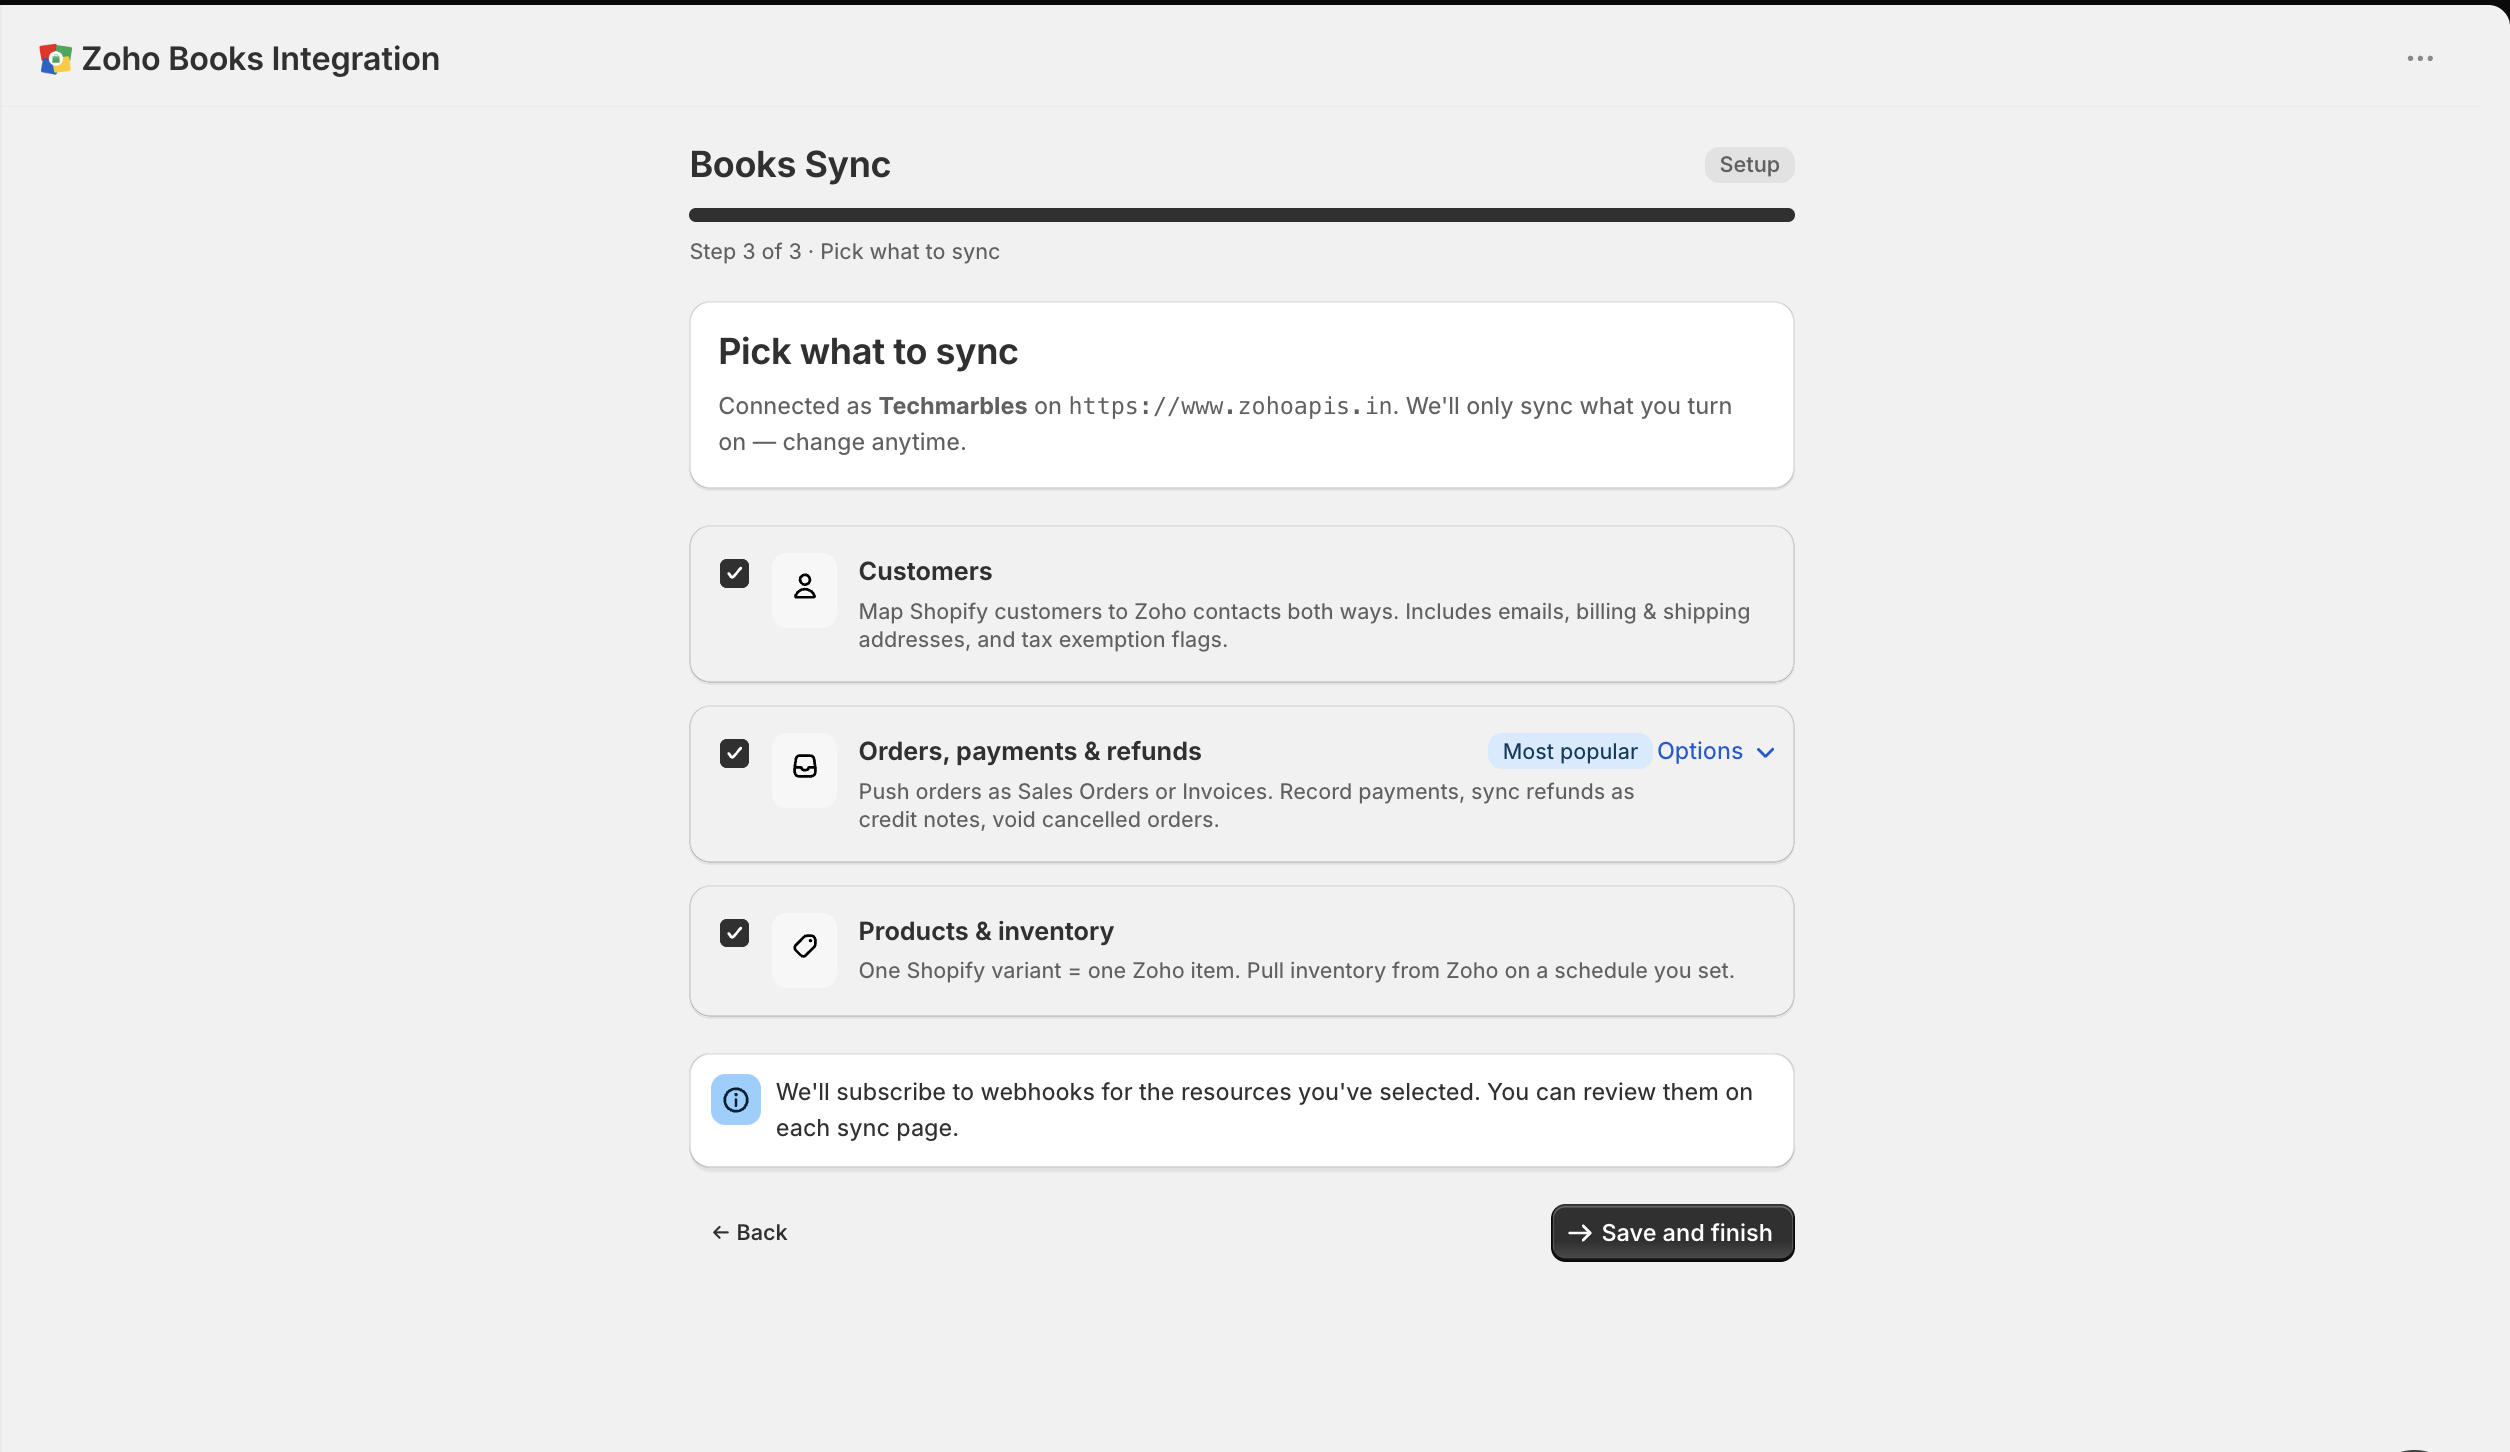Image resolution: width=2510 pixels, height=1452 pixels.
Task: Click the https://www.zohoapis.in domain text
Action: point(1230,406)
